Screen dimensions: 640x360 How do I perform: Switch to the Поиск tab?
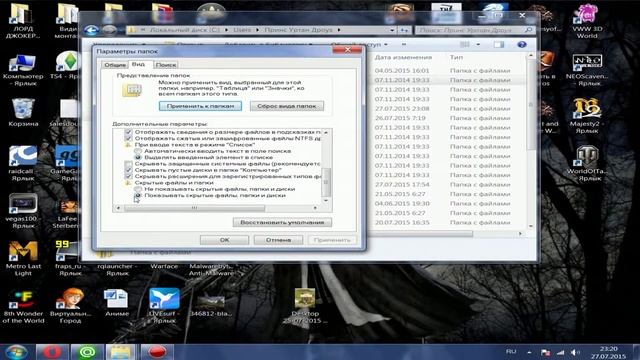pyautogui.click(x=166, y=65)
